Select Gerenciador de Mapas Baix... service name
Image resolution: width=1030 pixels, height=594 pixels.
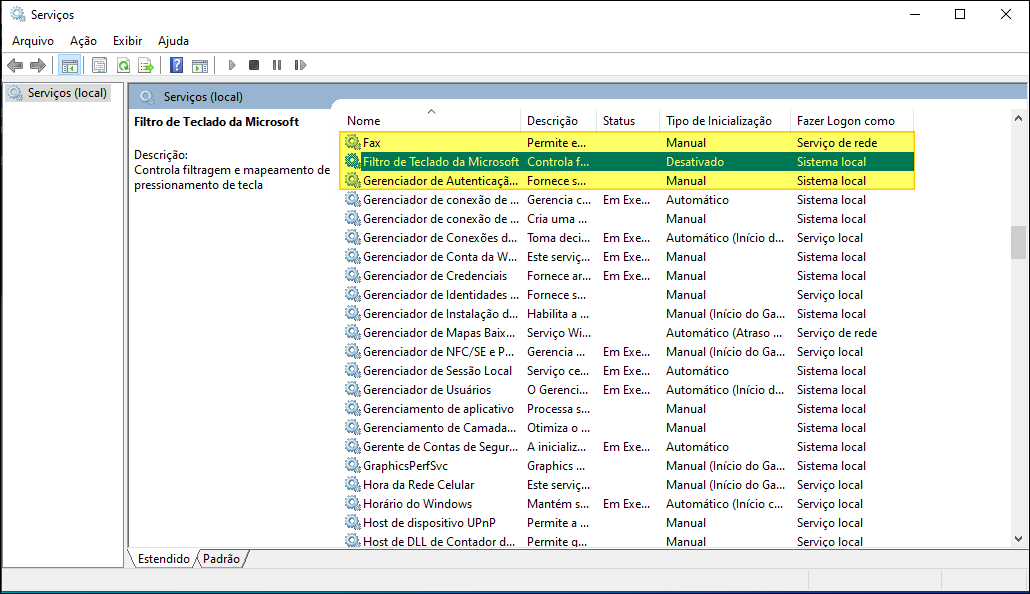tap(439, 333)
